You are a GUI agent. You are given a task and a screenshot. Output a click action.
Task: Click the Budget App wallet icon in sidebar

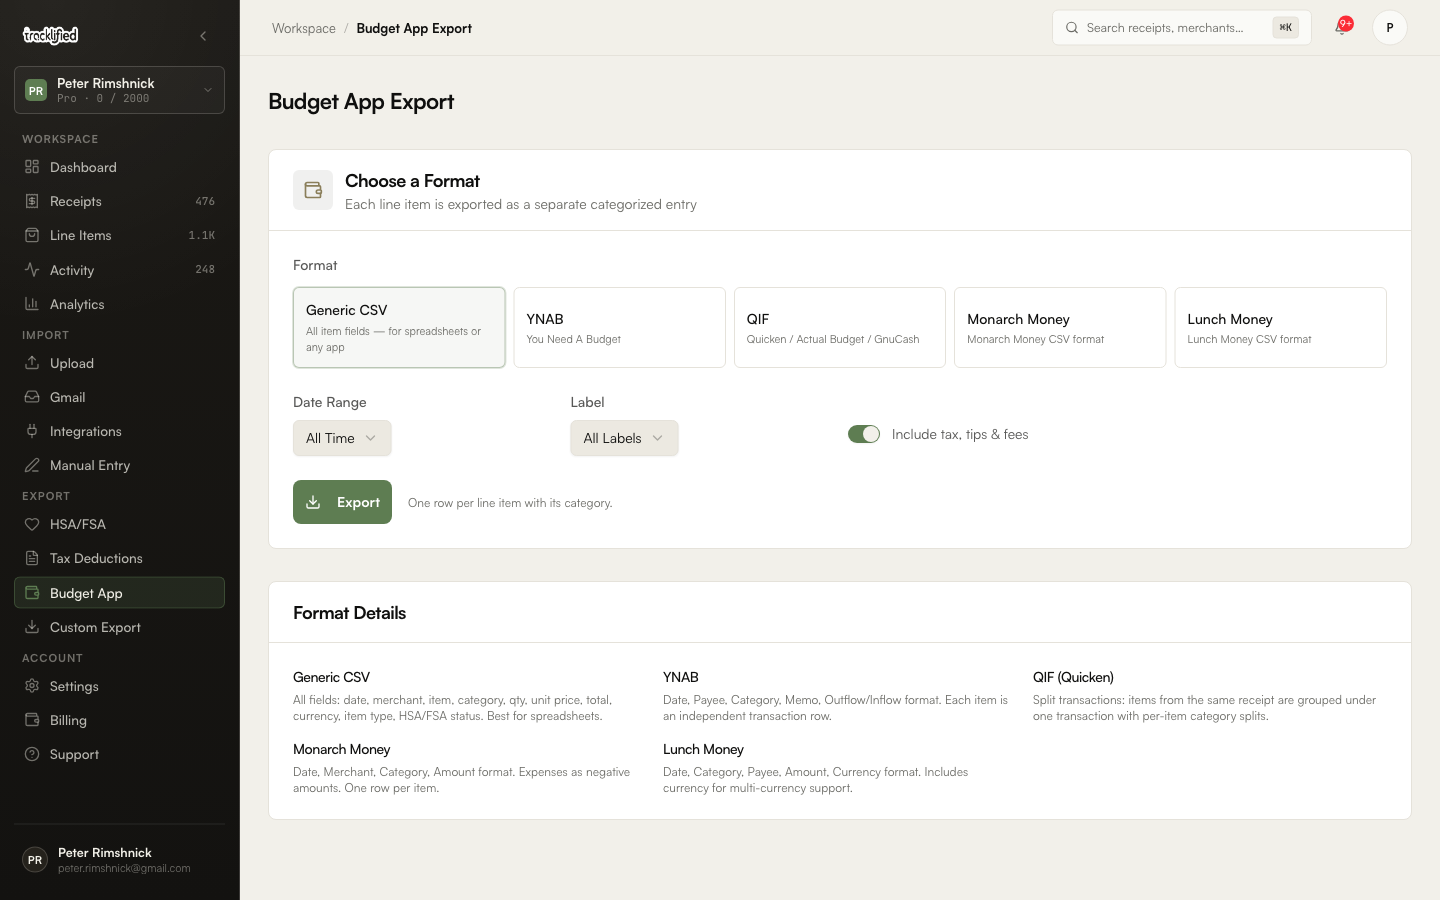coord(32,593)
